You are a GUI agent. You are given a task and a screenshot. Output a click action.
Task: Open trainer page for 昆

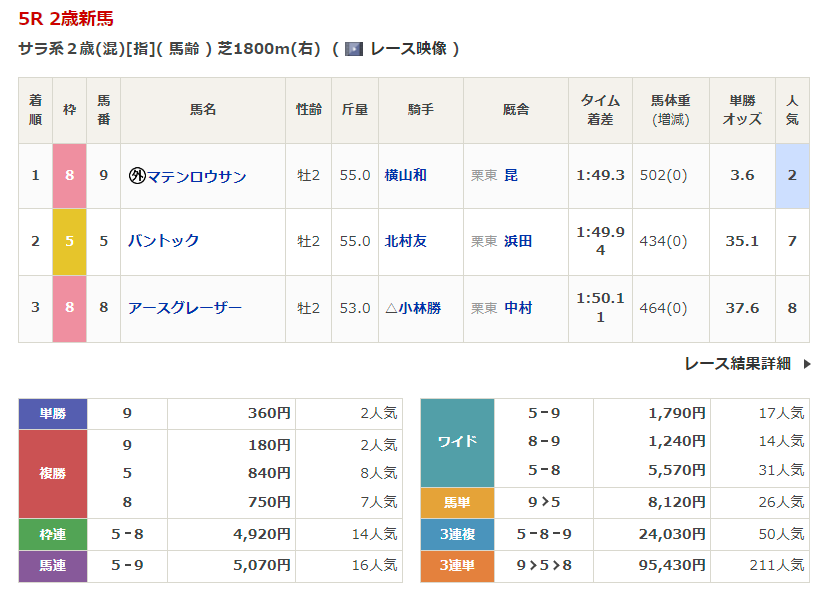point(511,175)
